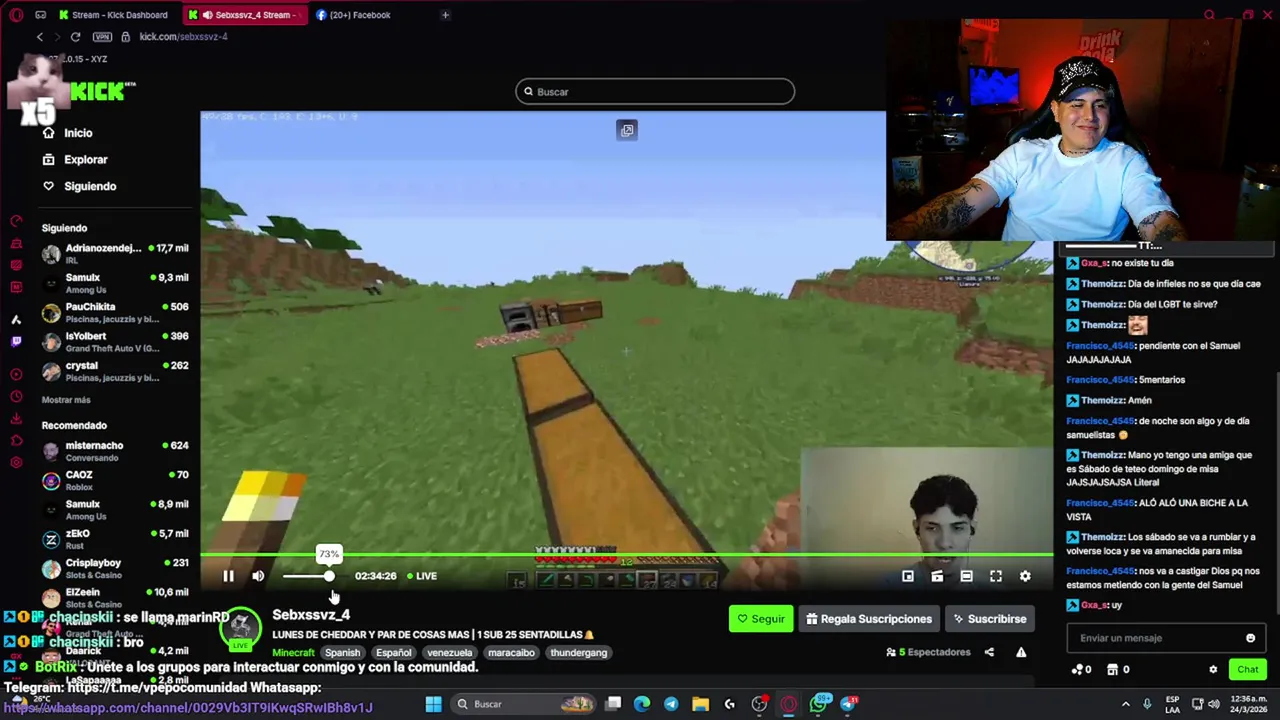
Task: Open CAOZ recommended channel
Action: tap(115, 481)
